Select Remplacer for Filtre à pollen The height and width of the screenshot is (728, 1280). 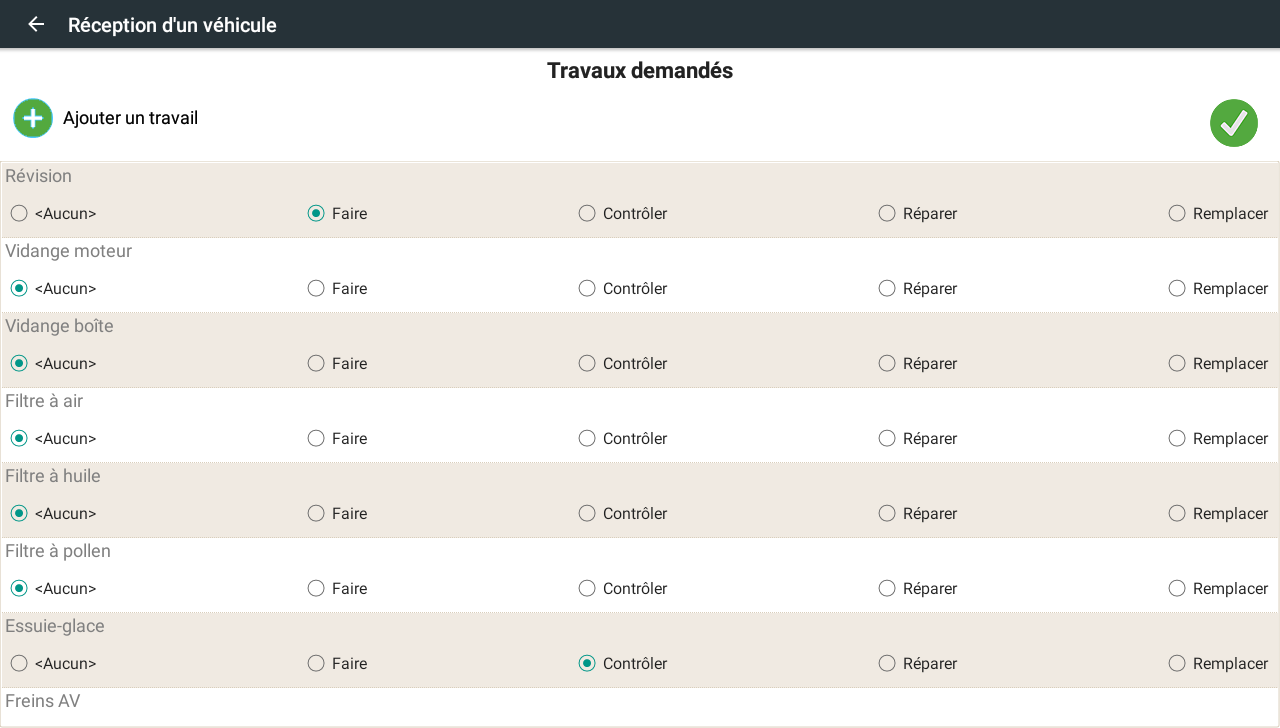tap(1177, 588)
